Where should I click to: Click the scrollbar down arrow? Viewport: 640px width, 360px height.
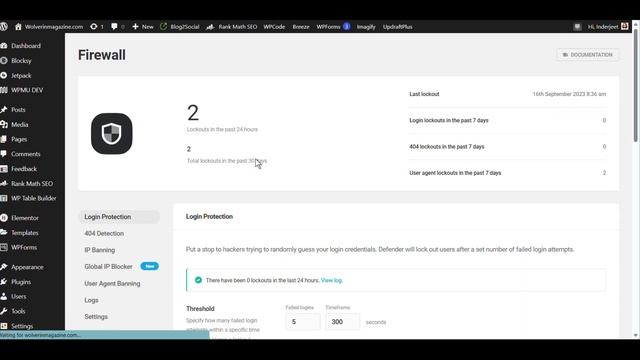pyautogui.click(x=636, y=336)
